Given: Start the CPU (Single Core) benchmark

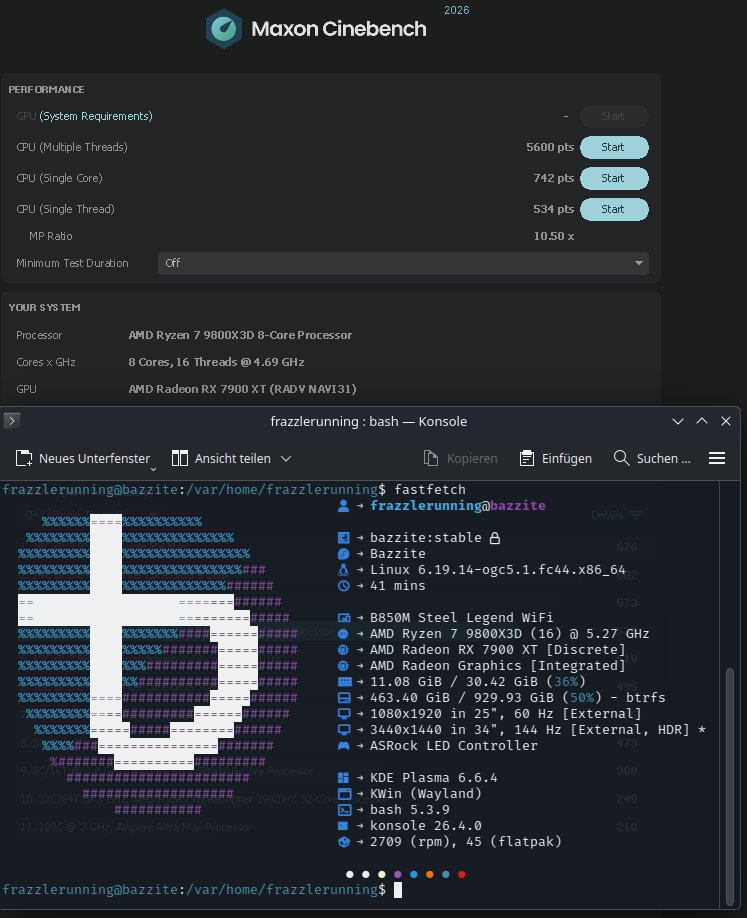Looking at the screenshot, I should 614,179.
